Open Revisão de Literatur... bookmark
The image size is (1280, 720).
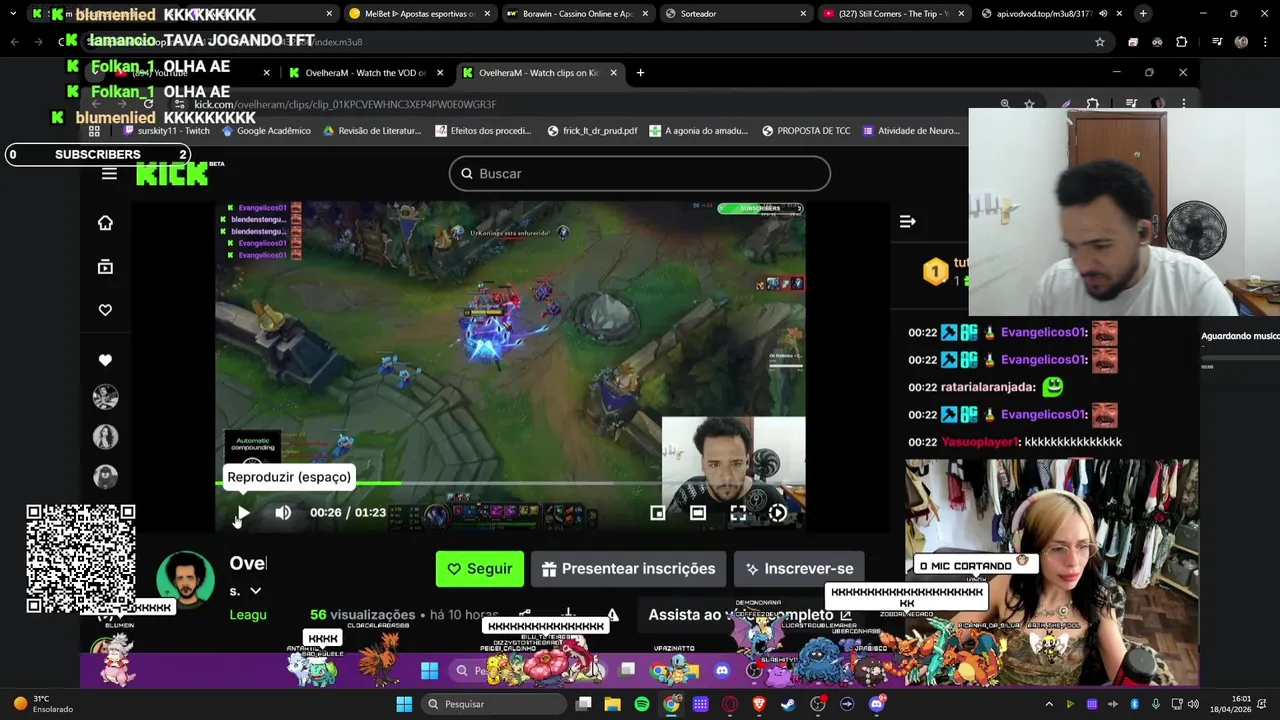tap(371, 131)
